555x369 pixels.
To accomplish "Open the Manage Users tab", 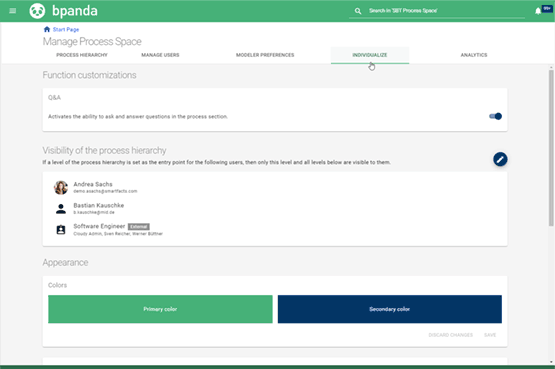I will pyautogui.click(x=160, y=55).
